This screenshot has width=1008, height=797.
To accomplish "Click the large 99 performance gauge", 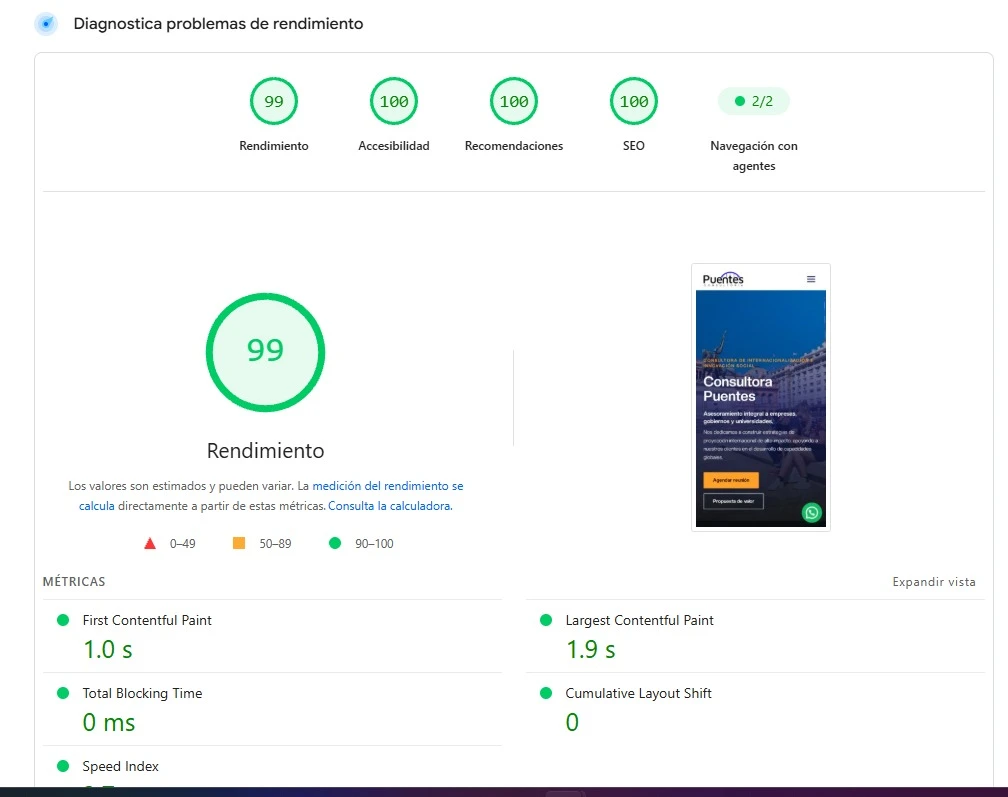I will (266, 352).
